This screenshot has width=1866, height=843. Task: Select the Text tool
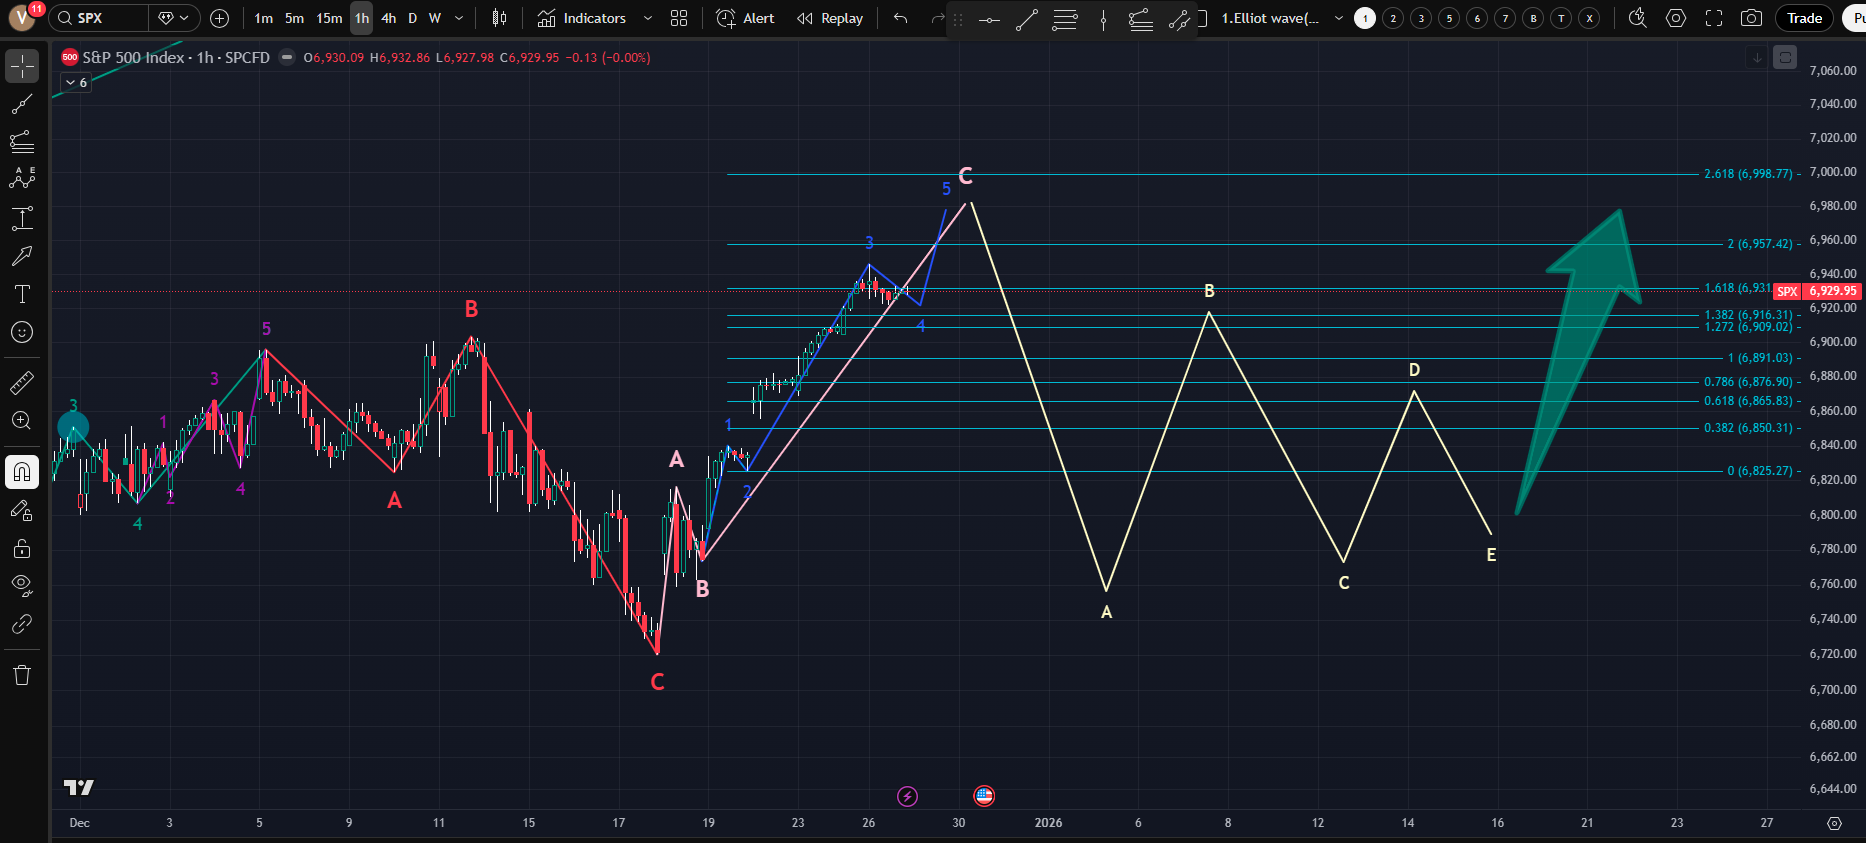click(x=22, y=294)
